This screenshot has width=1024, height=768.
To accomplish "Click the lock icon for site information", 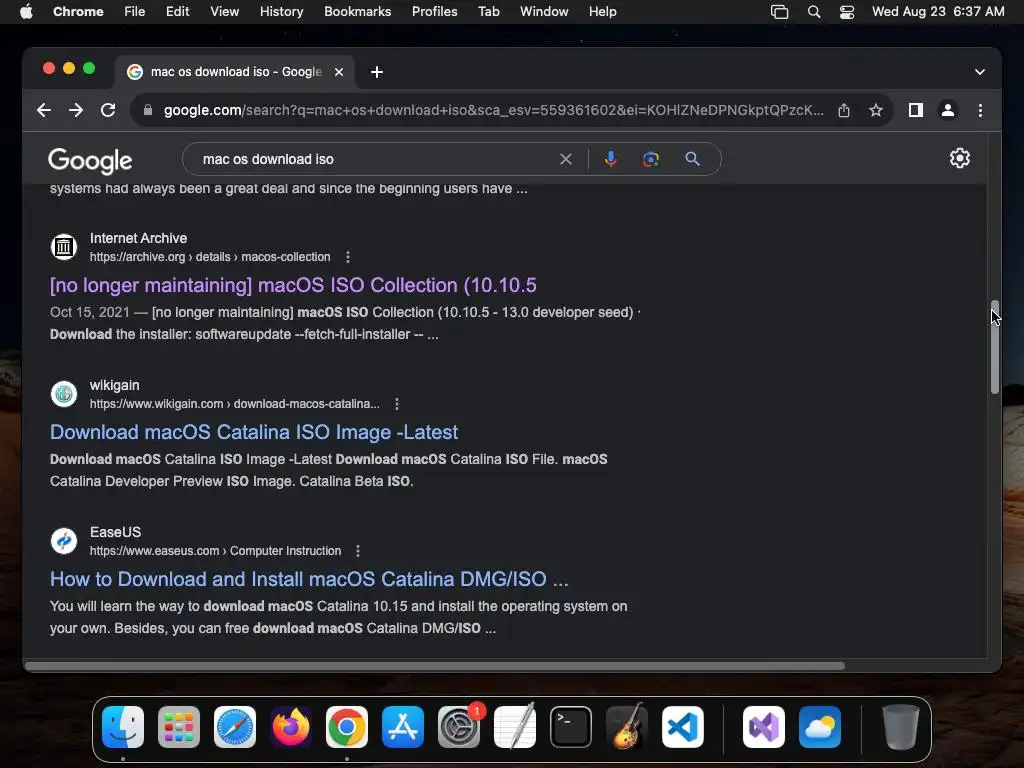I will click(148, 110).
